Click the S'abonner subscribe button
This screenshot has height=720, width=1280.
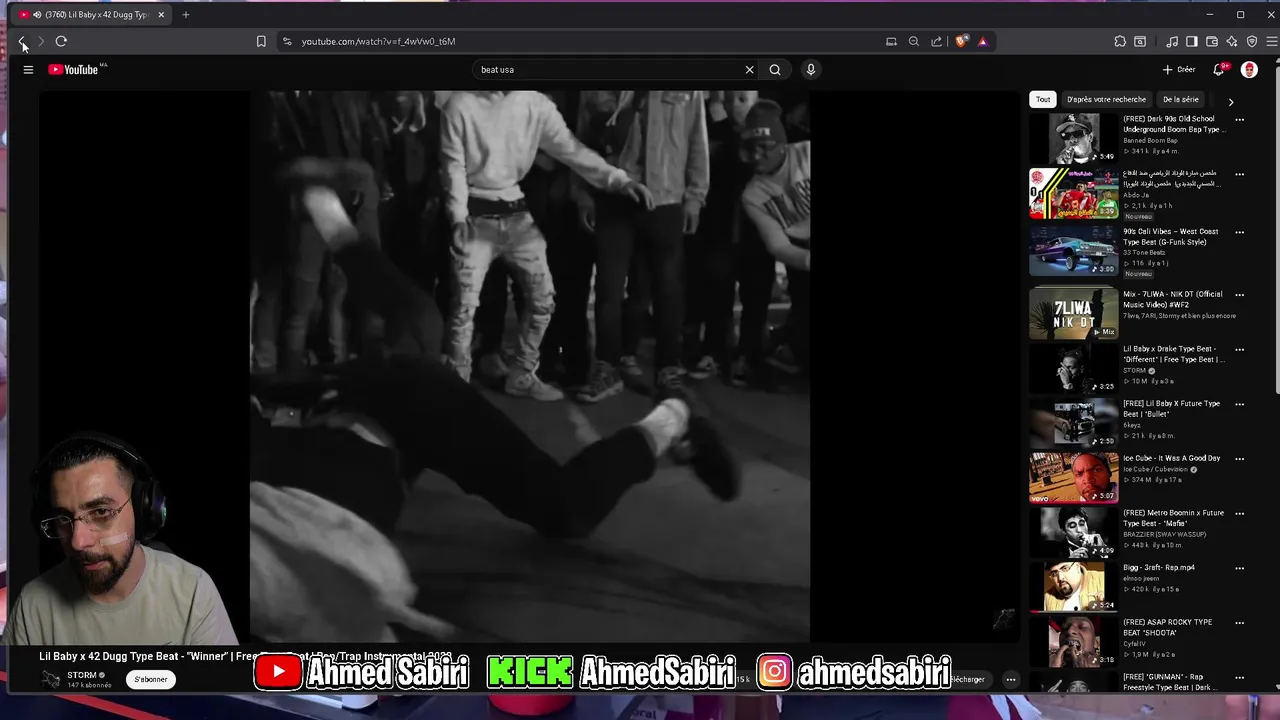pos(151,679)
